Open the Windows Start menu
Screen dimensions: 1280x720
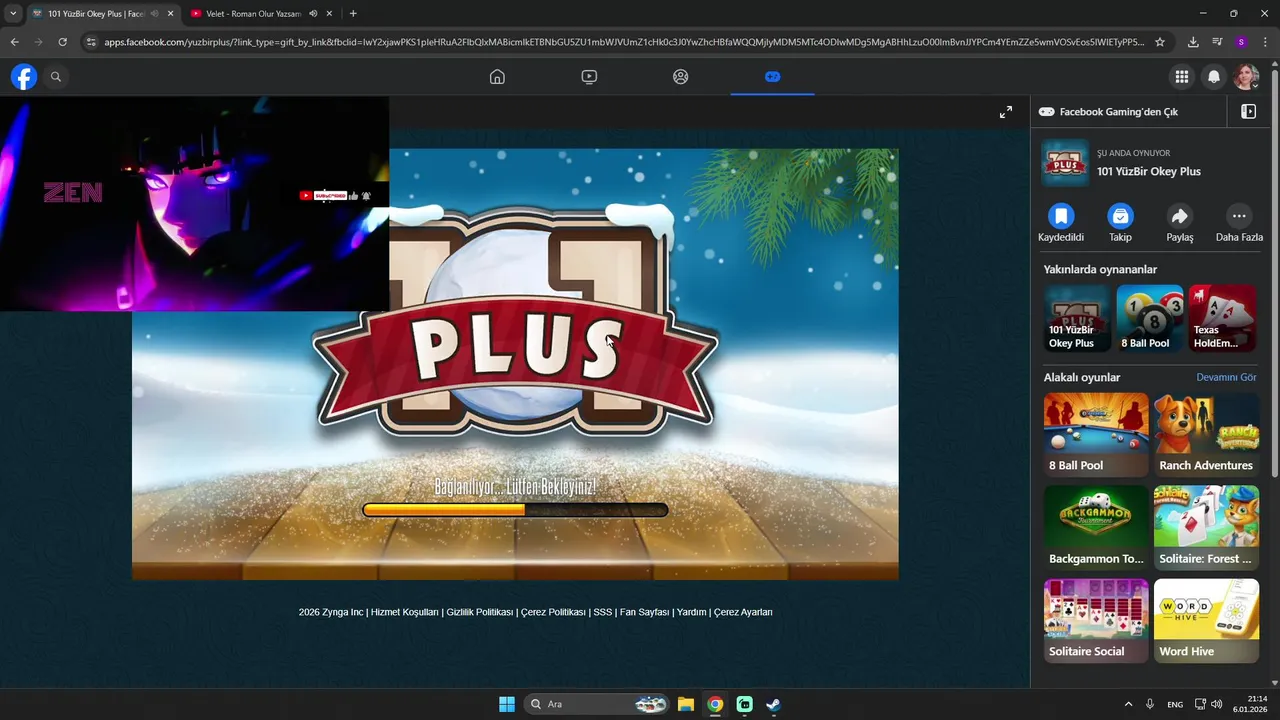[x=507, y=704]
